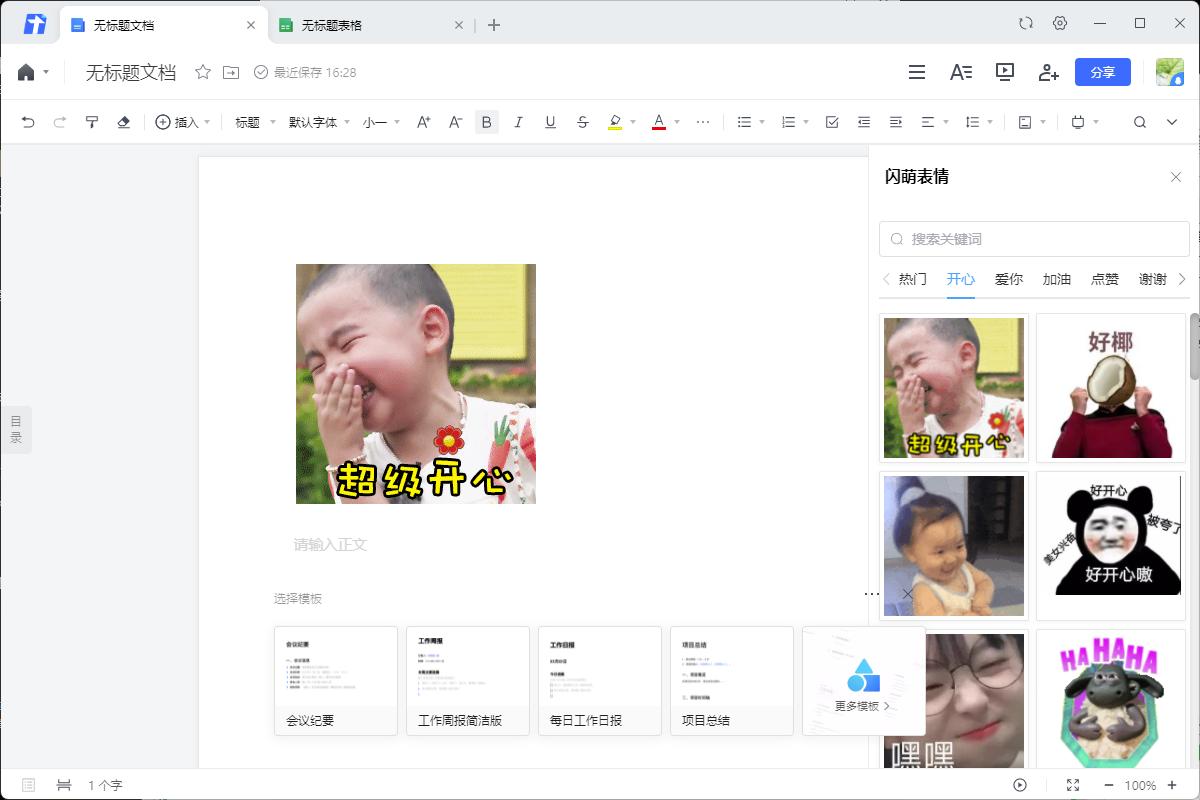Click the 分享 share button
This screenshot has width=1200, height=800.
click(1103, 72)
